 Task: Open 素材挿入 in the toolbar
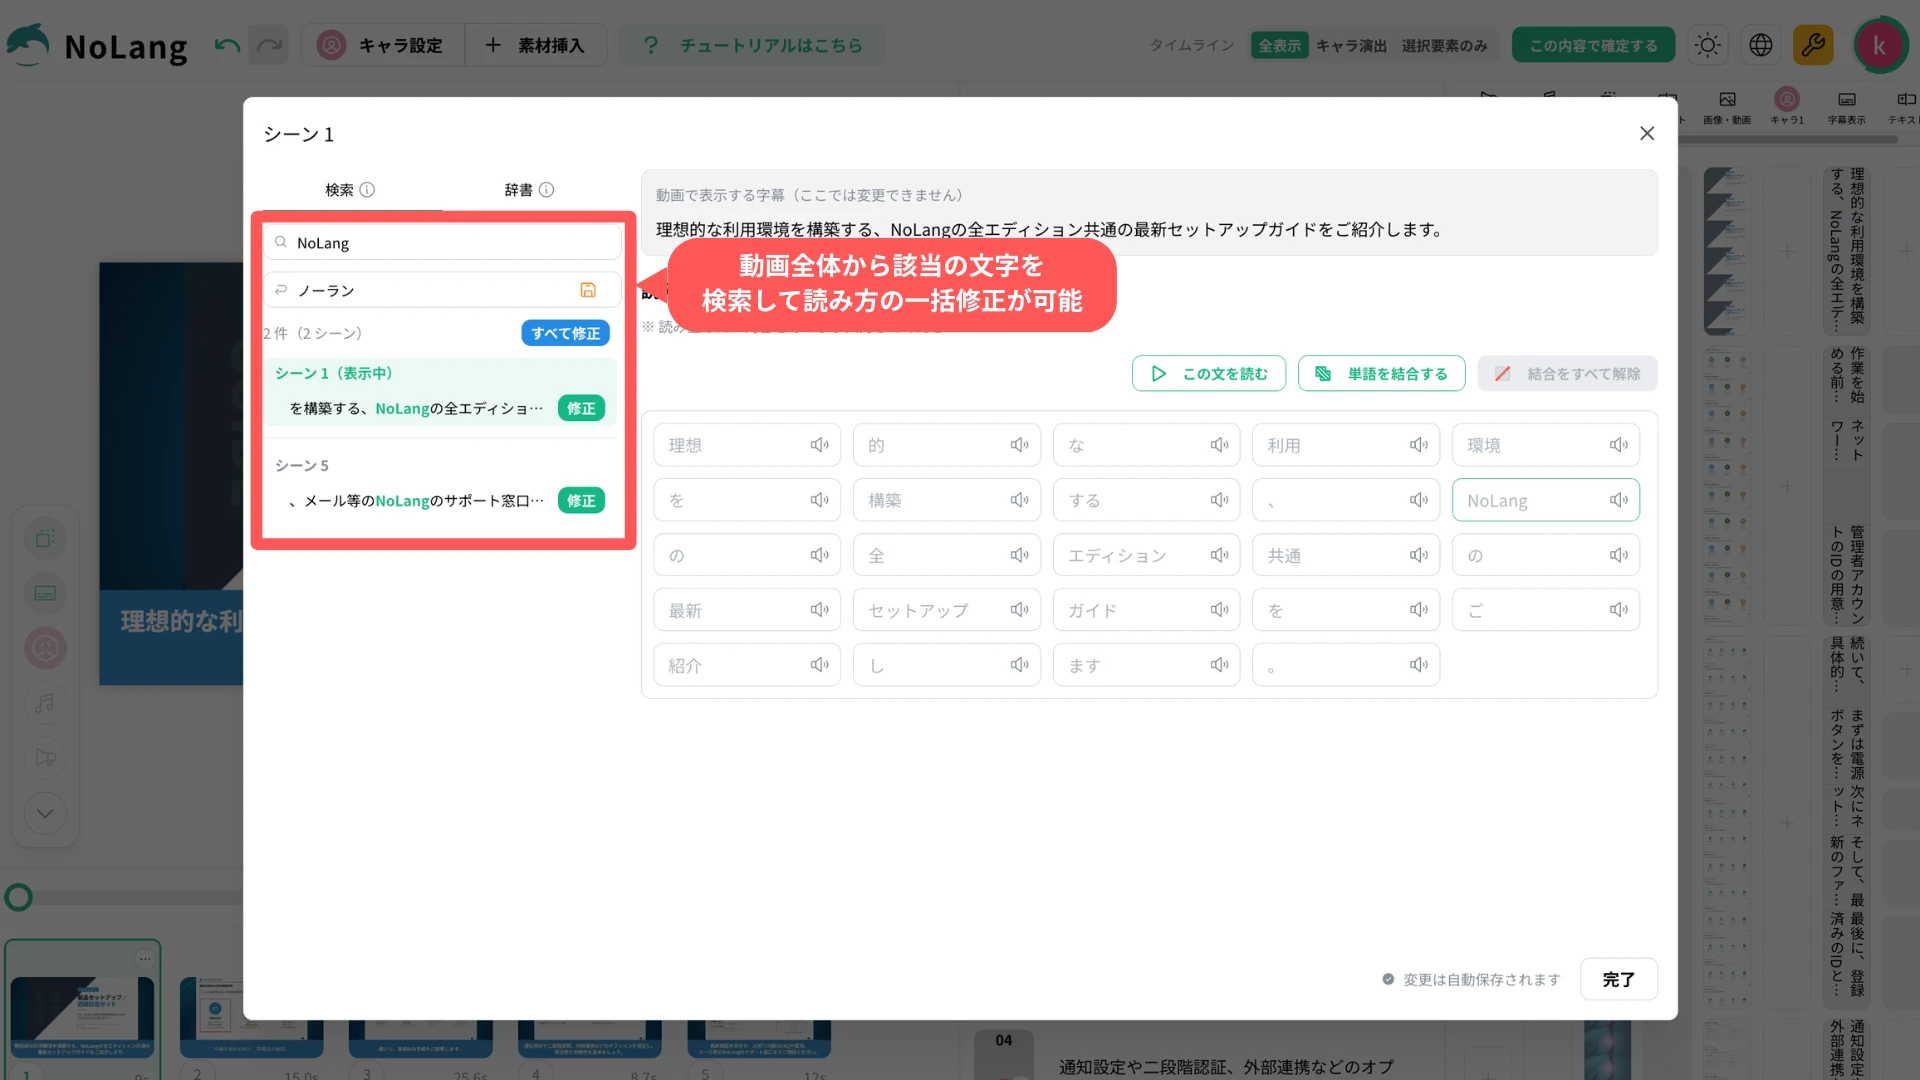pyautogui.click(x=535, y=46)
